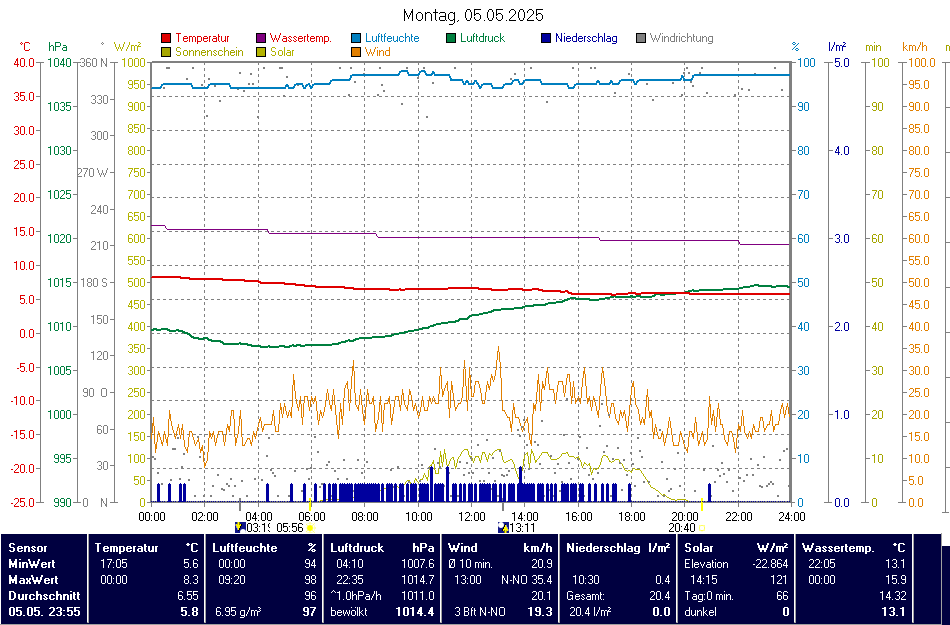The width and height of the screenshot is (950, 625).
Task: Select the Temperatur legend label
Action: (x=202, y=38)
